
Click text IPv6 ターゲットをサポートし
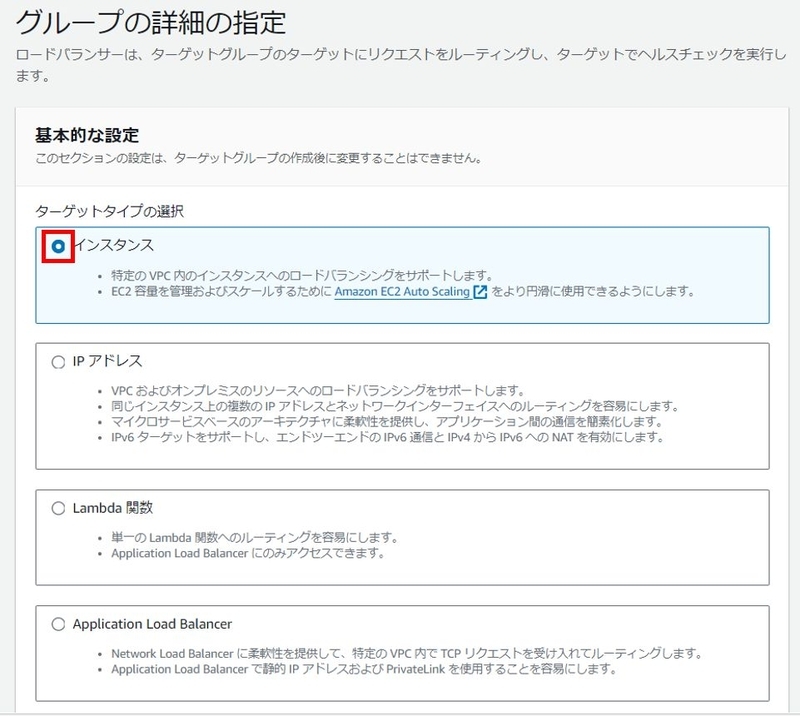point(189,437)
